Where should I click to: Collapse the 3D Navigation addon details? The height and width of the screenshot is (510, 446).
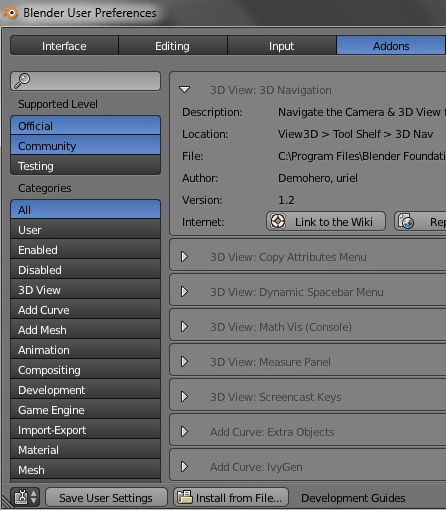[184, 90]
